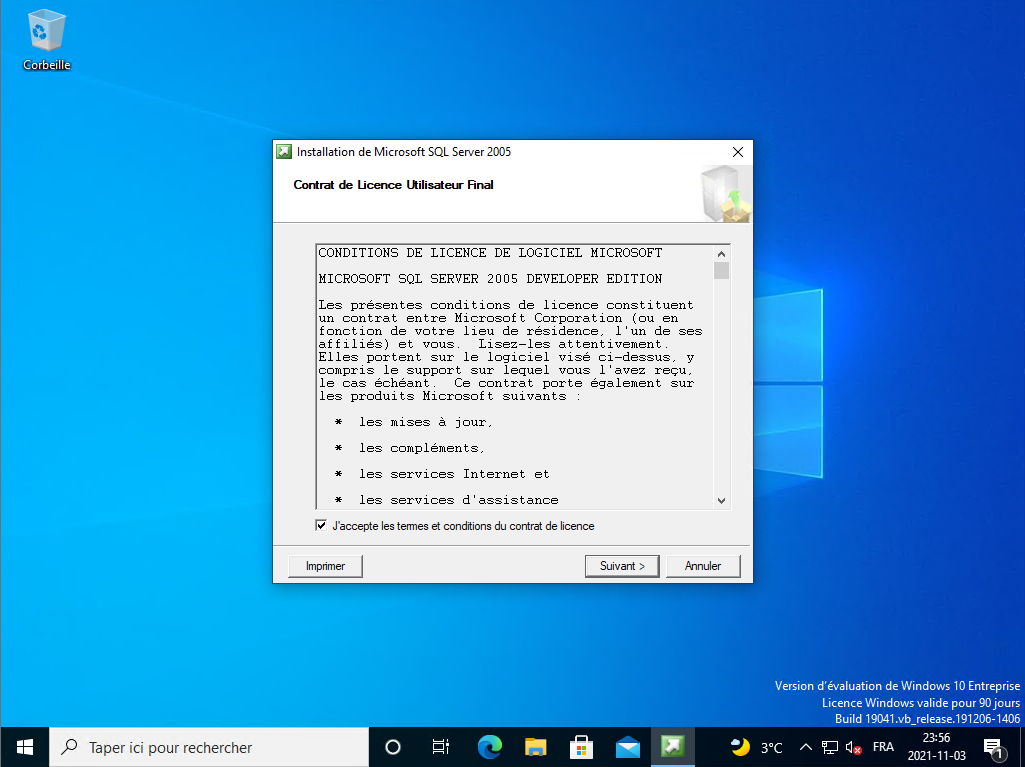The width and height of the screenshot is (1025, 767).
Task: Click the muted volume speaker icon
Action: click(x=854, y=747)
